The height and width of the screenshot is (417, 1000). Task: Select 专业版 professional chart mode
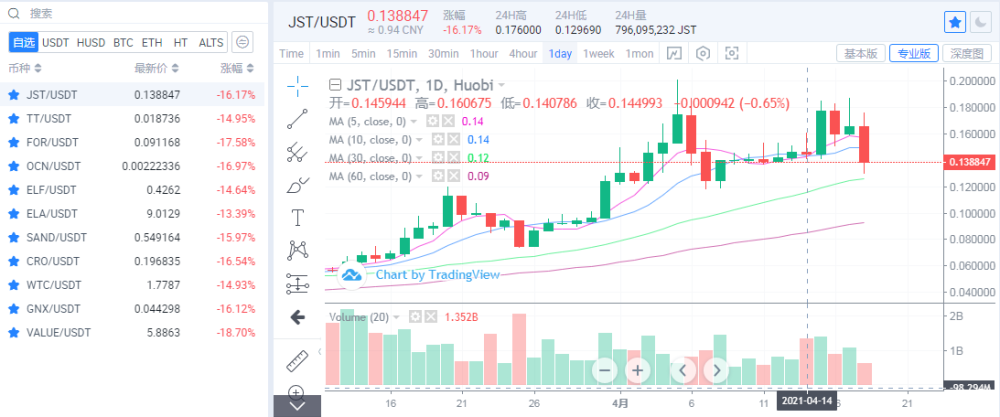913,54
